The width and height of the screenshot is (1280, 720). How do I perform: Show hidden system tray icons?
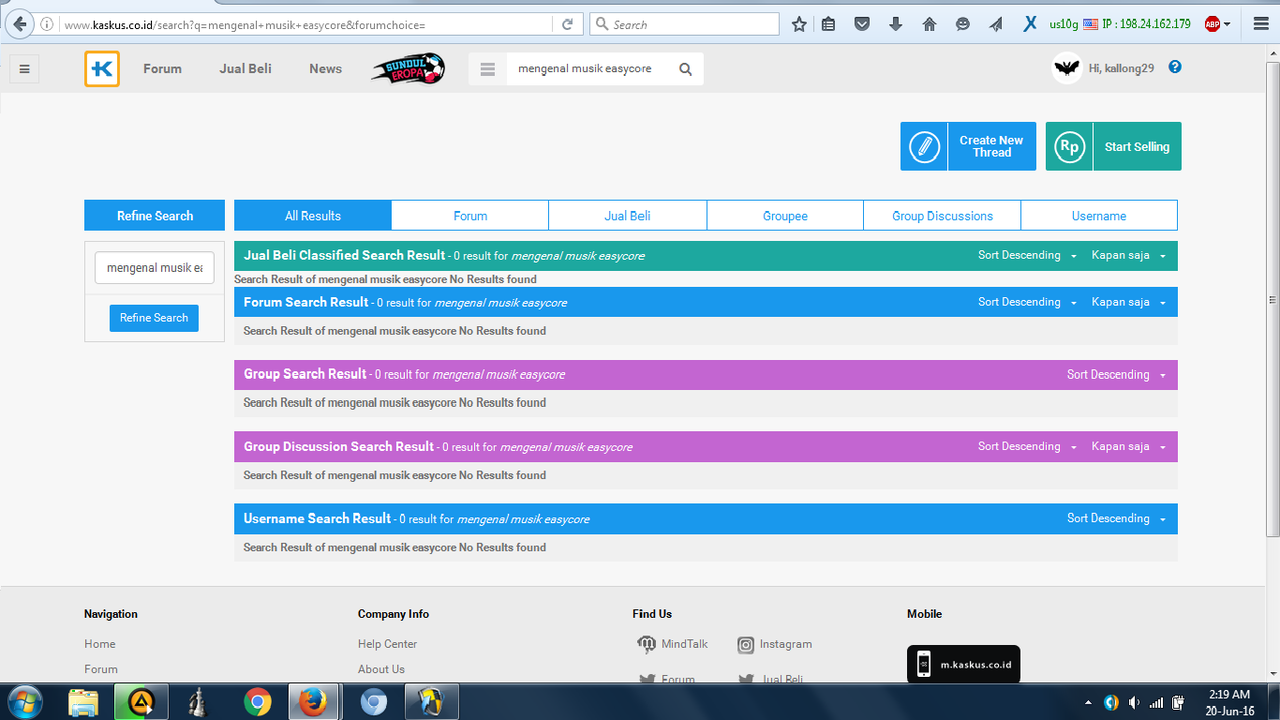coord(1089,702)
